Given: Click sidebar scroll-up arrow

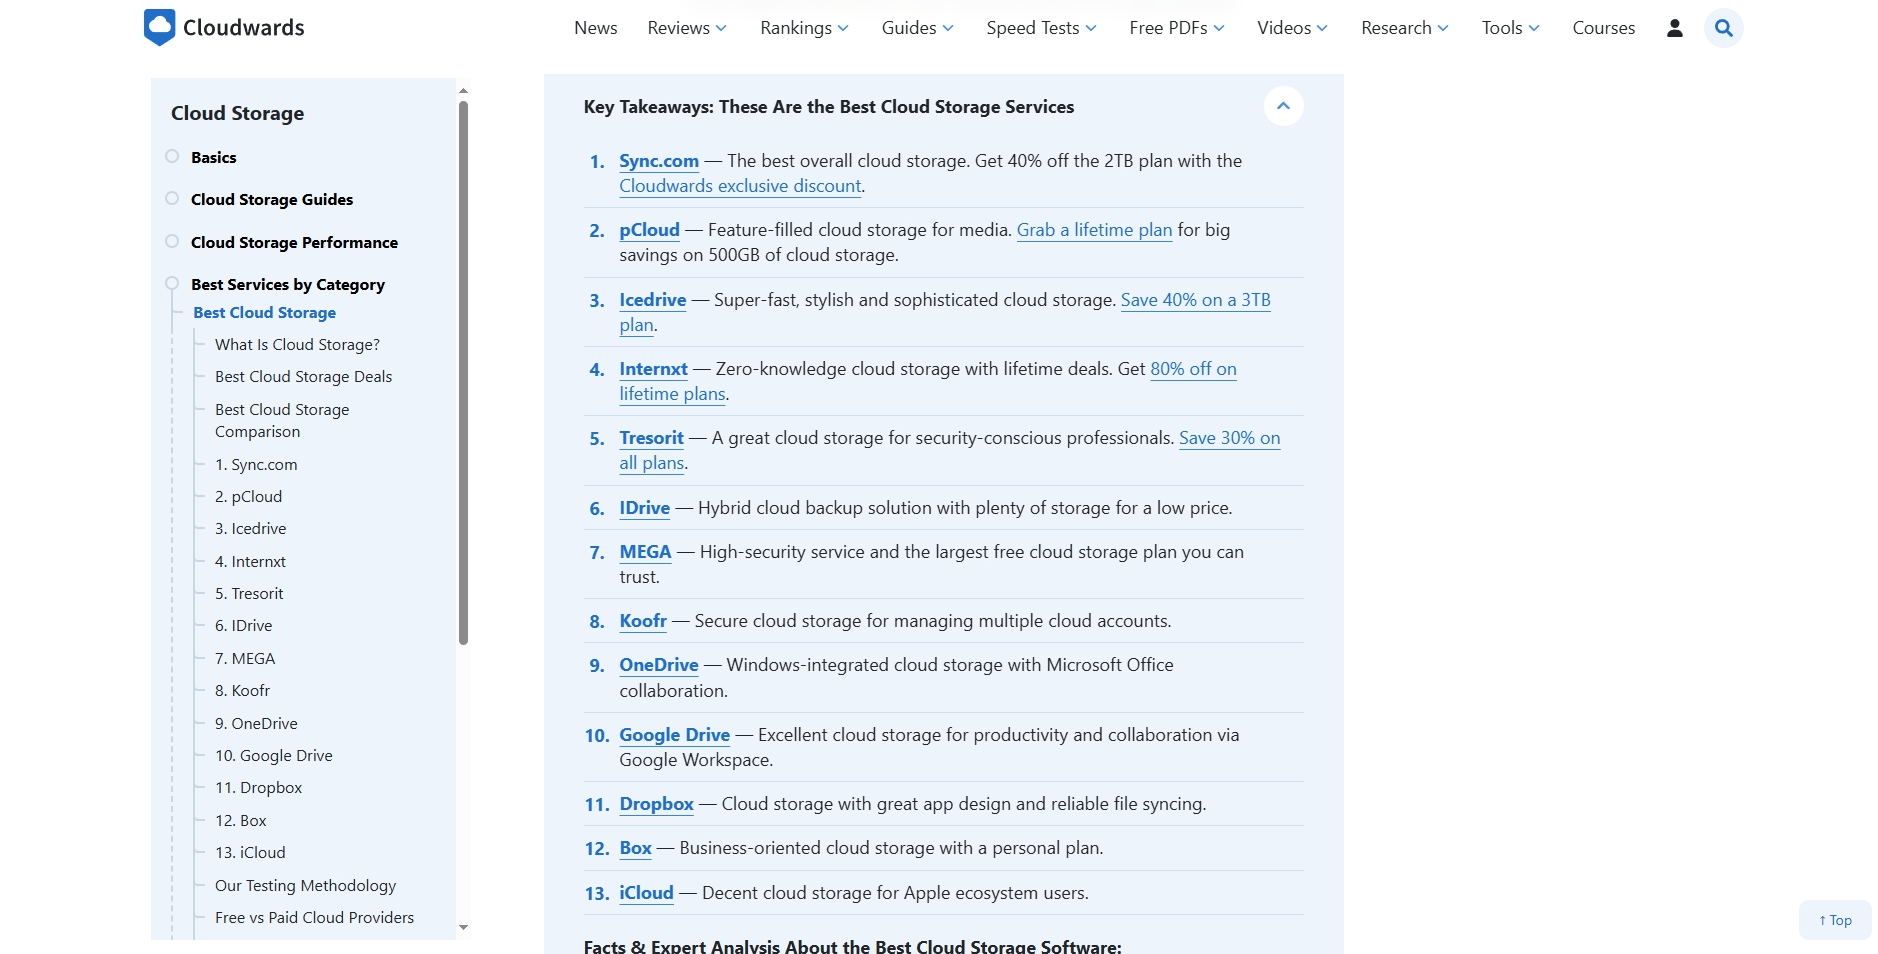Looking at the screenshot, I should pyautogui.click(x=463, y=91).
